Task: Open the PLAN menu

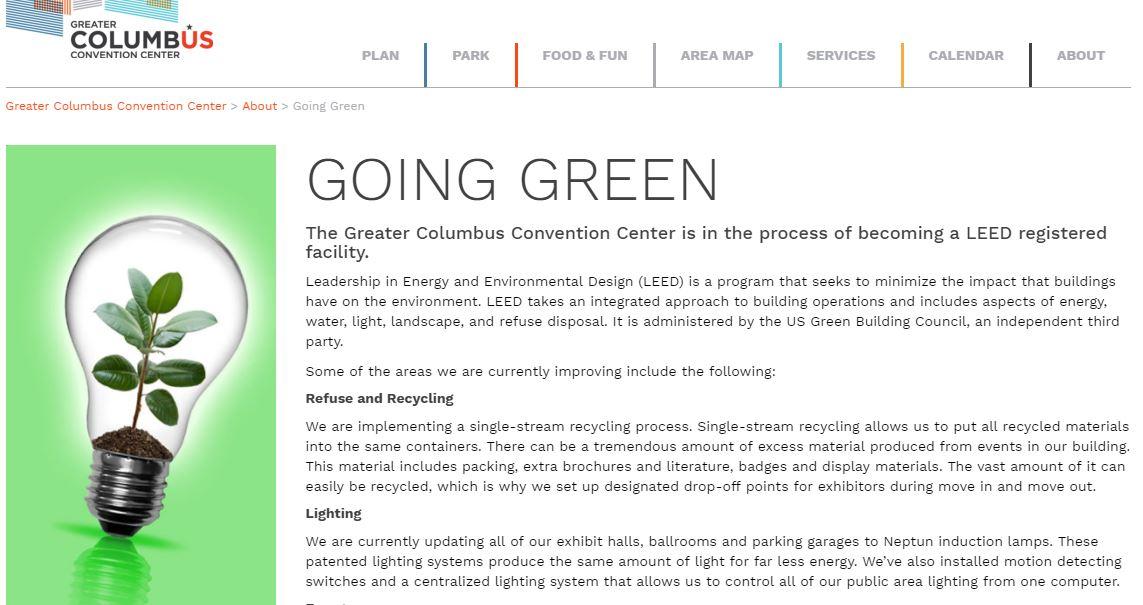Action: tap(381, 55)
